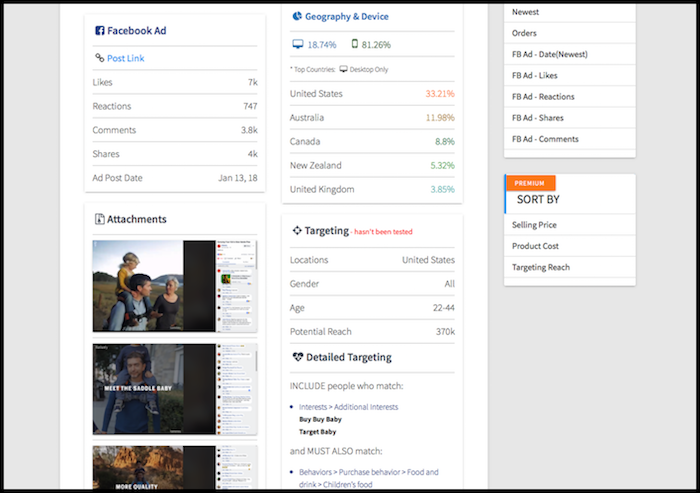Click the Geography & Device pie chart icon
Viewport: 700px width, 493px height.
click(297, 16)
